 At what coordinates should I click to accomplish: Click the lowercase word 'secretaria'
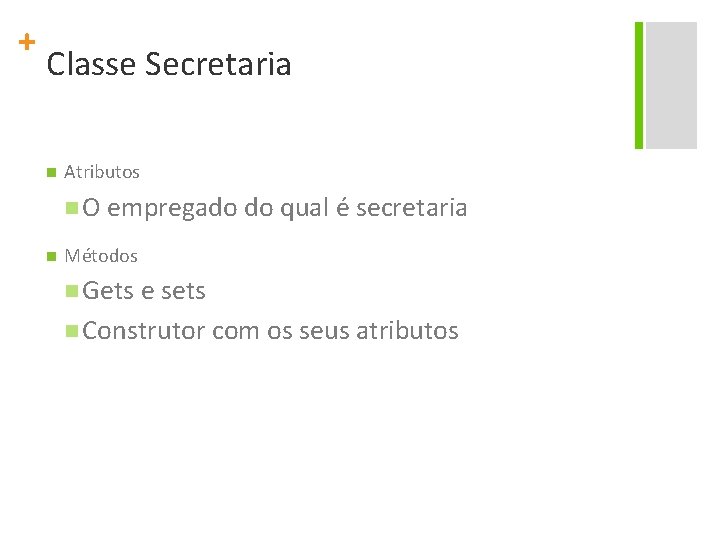click(x=411, y=208)
